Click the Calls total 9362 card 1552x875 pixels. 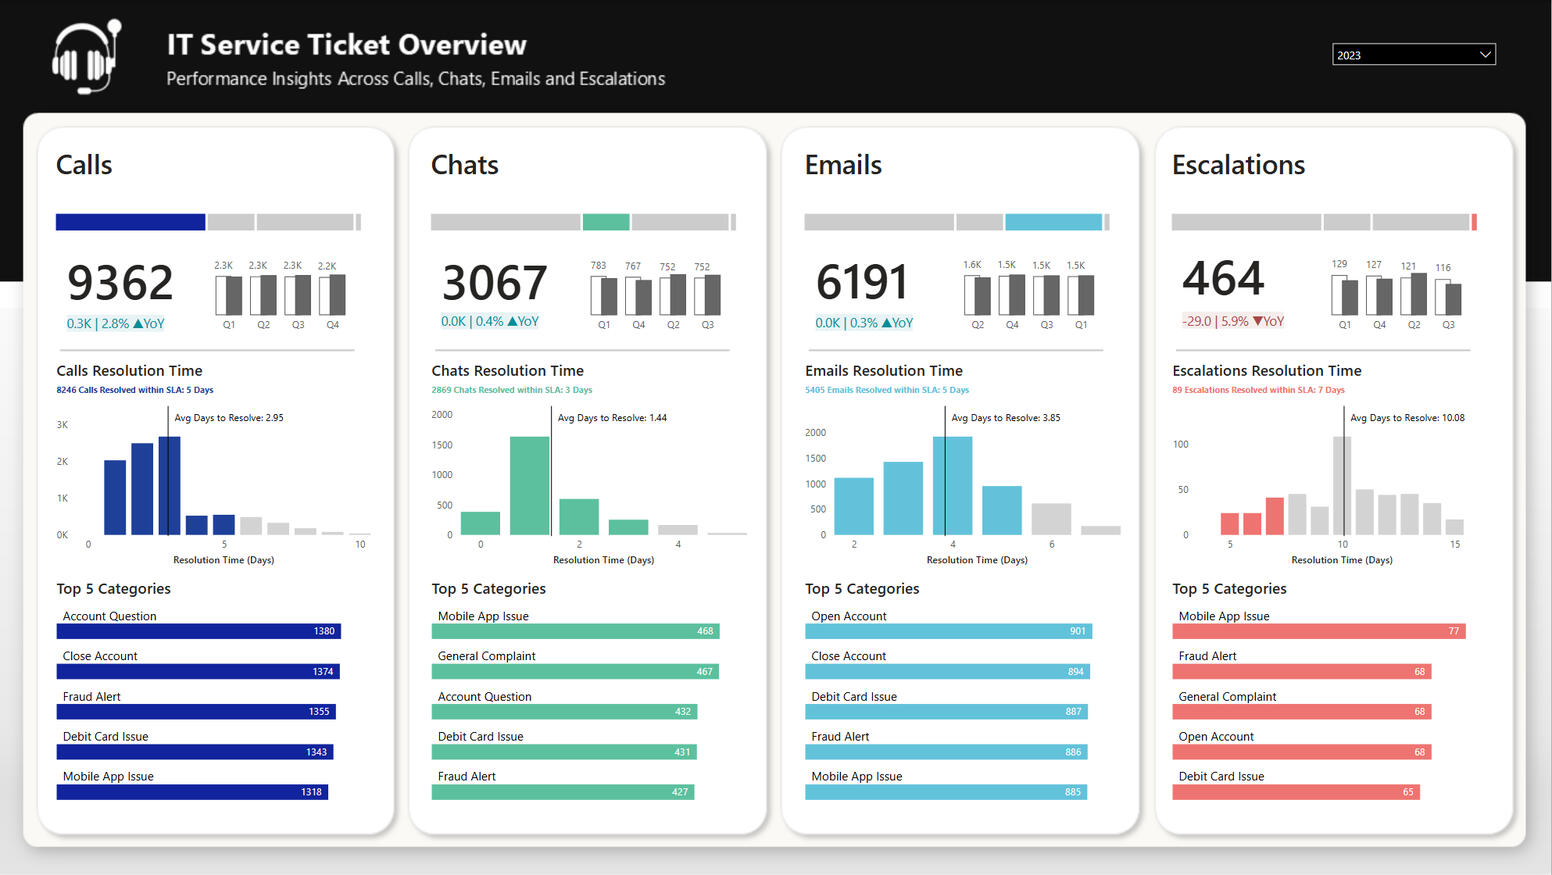click(x=120, y=282)
